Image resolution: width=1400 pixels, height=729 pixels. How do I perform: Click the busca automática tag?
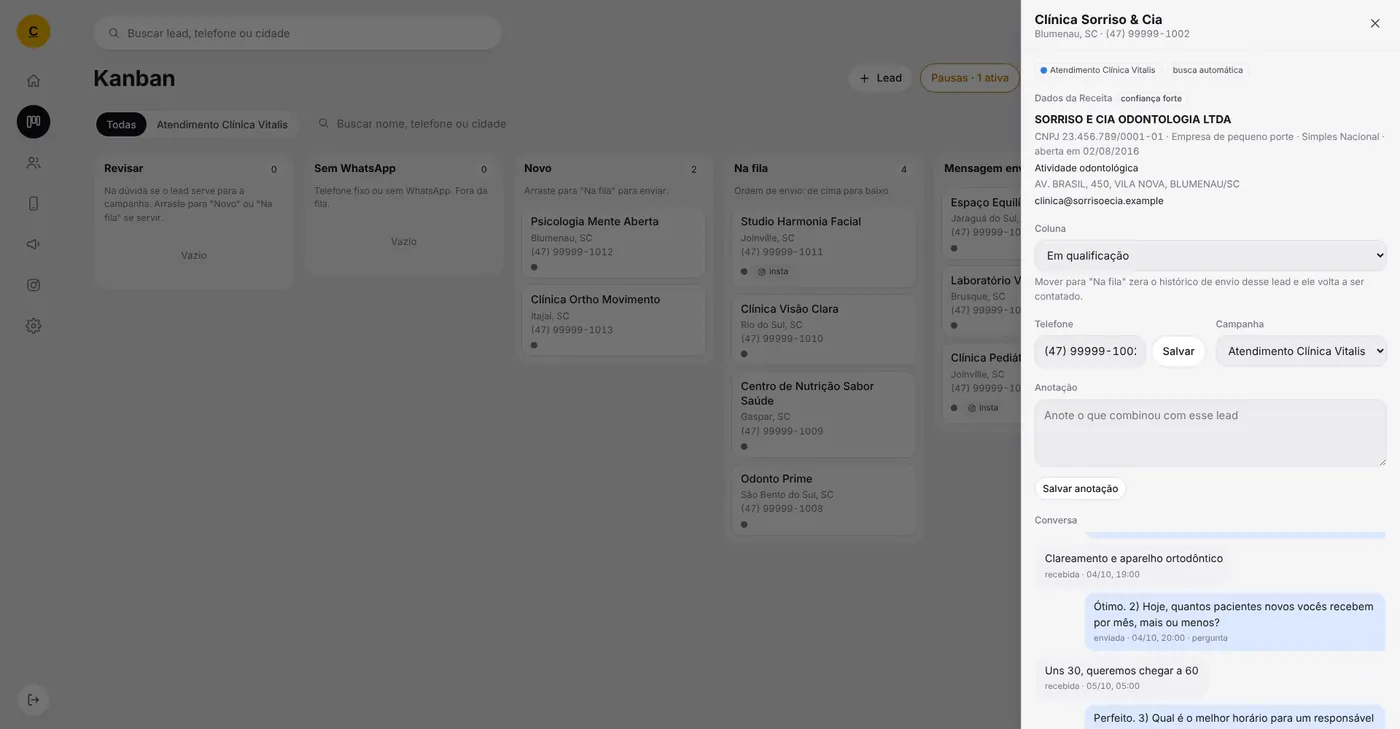click(1207, 70)
